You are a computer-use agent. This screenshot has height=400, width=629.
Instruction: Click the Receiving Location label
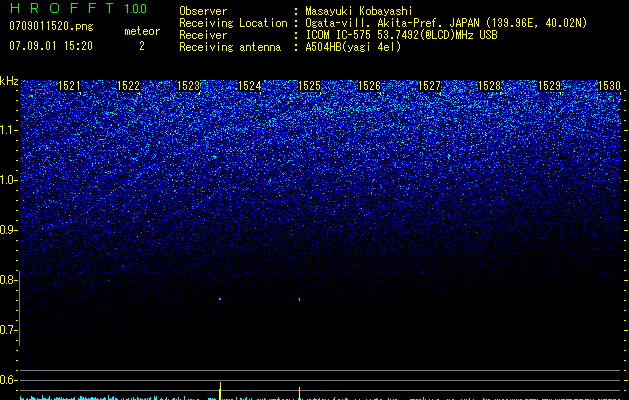(x=233, y=23)
